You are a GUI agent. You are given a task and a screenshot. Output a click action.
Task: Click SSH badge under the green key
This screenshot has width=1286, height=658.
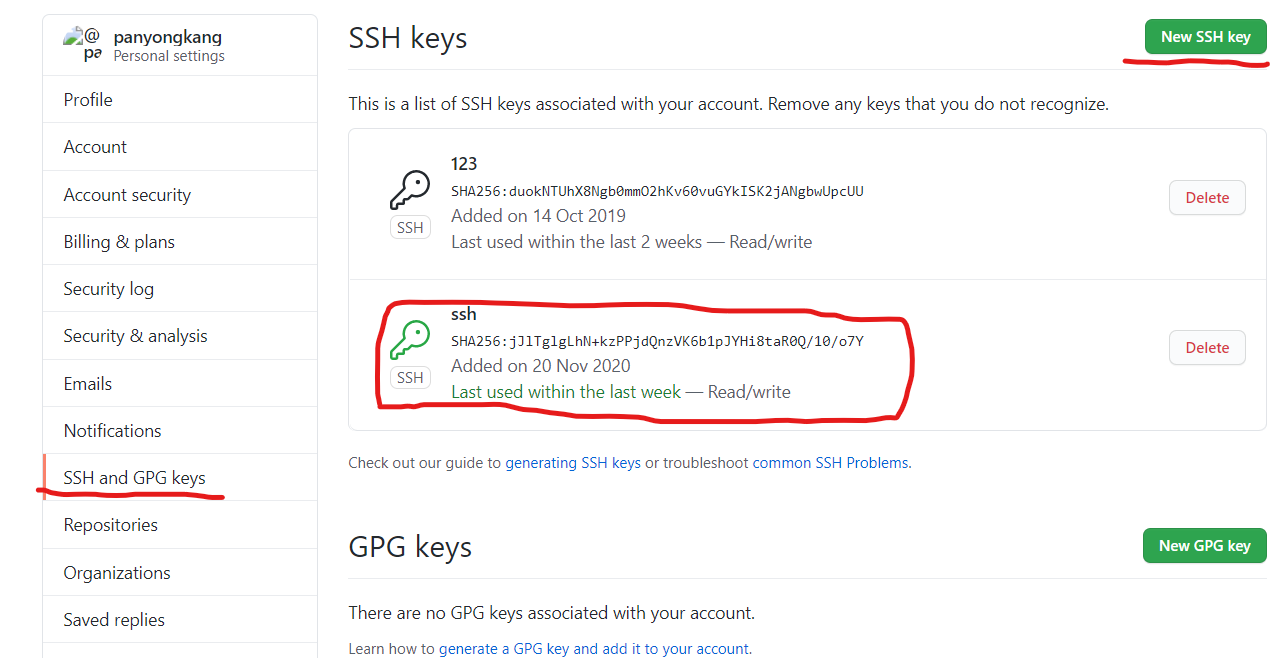tap(410, 378)
